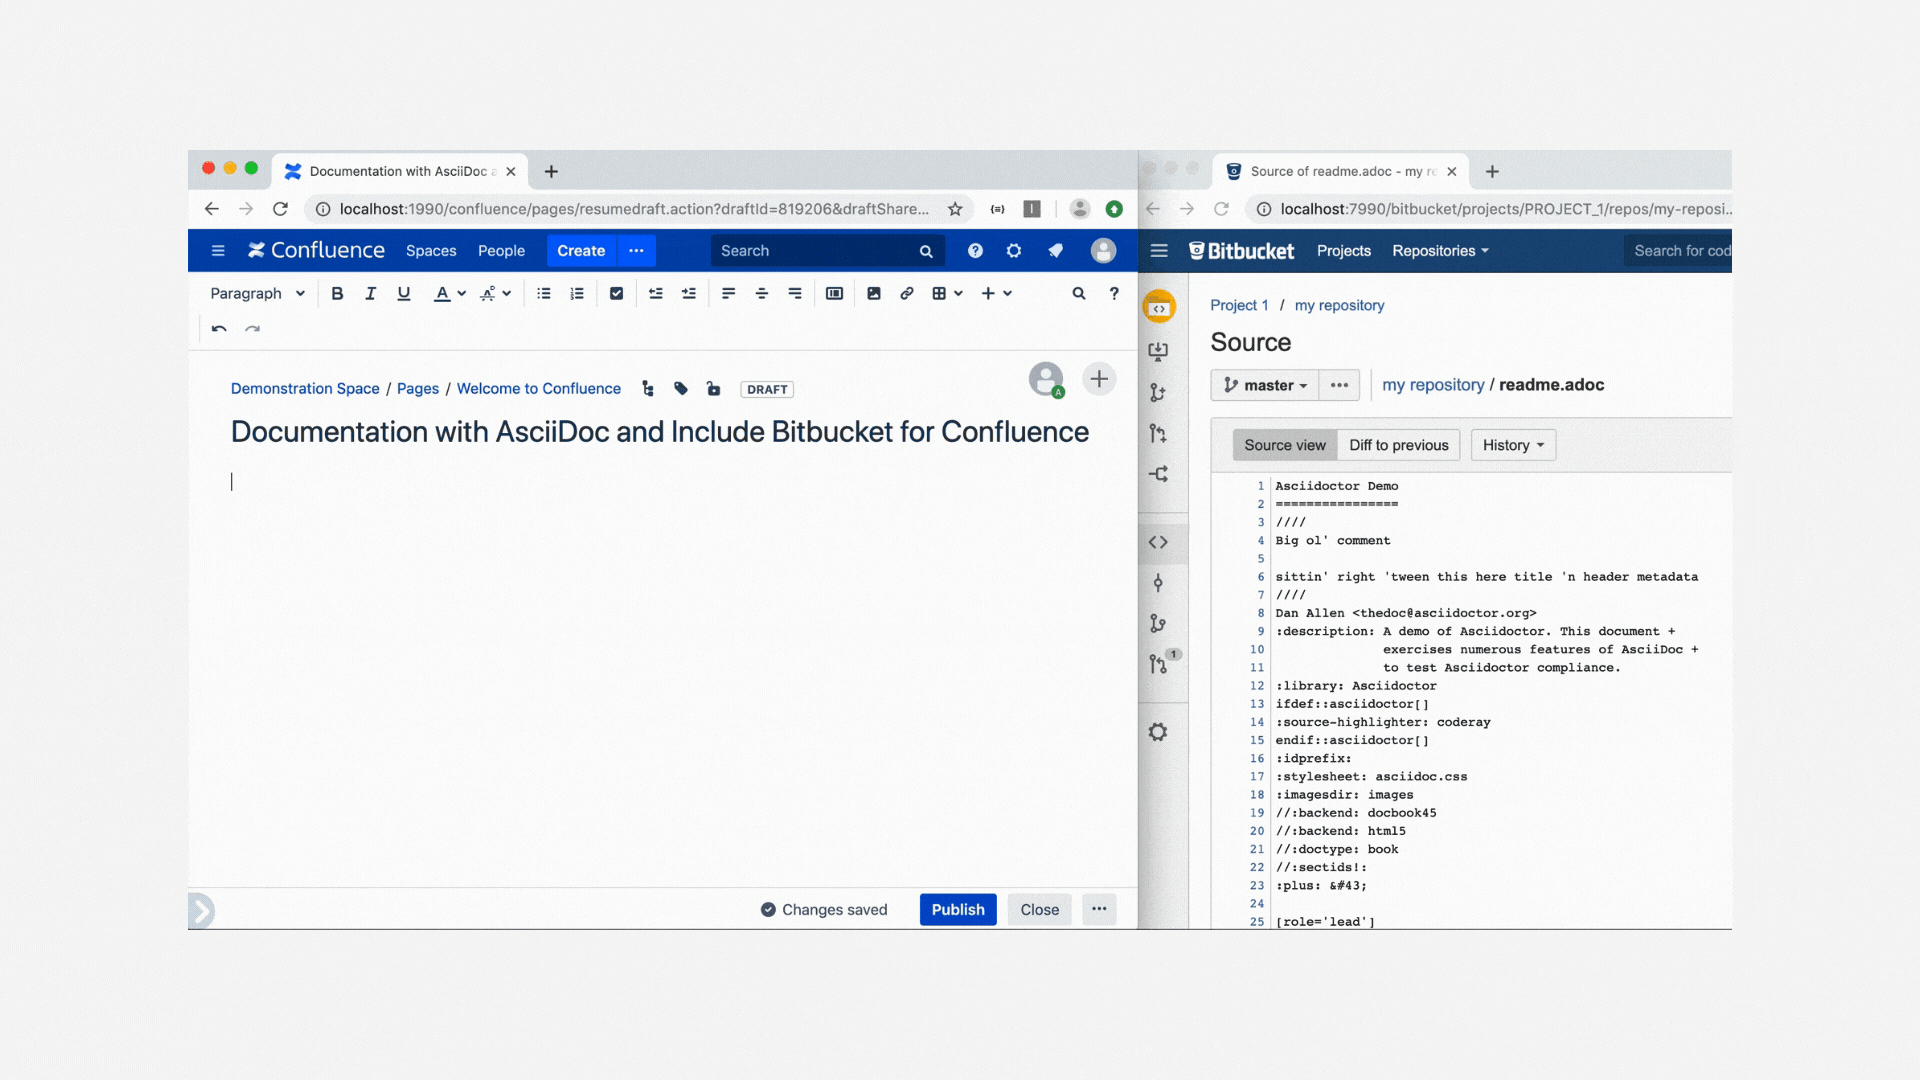Screen dimensions: 1920x1080
Task: Expand the History dropdown in Bitbucket
Action: tap(1512, 445)
